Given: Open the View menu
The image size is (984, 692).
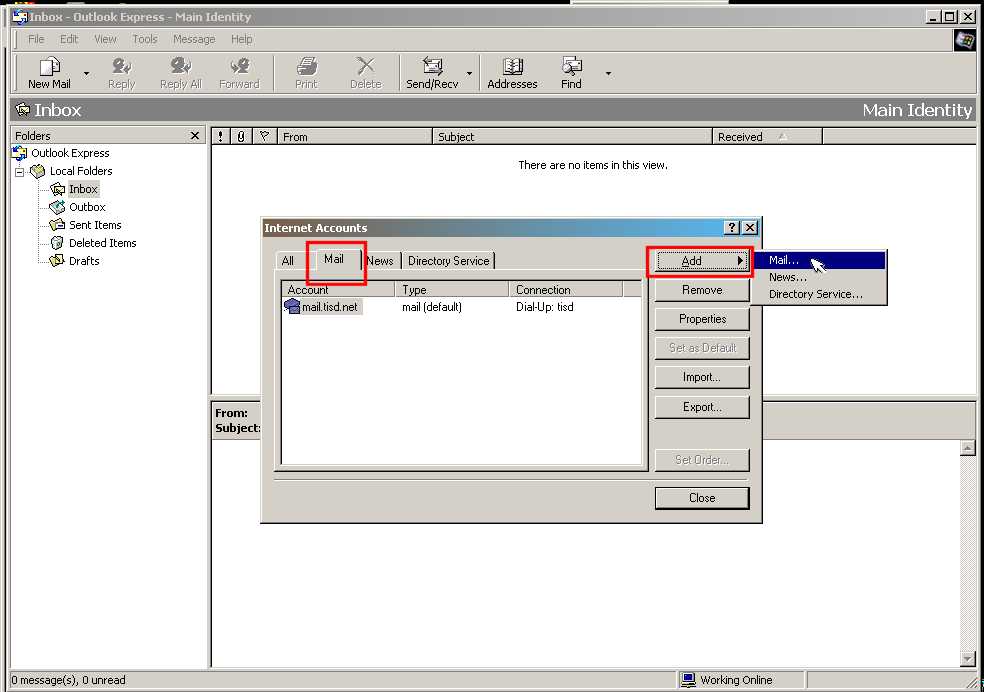Looking at the screenshot, I should [105, 39].
